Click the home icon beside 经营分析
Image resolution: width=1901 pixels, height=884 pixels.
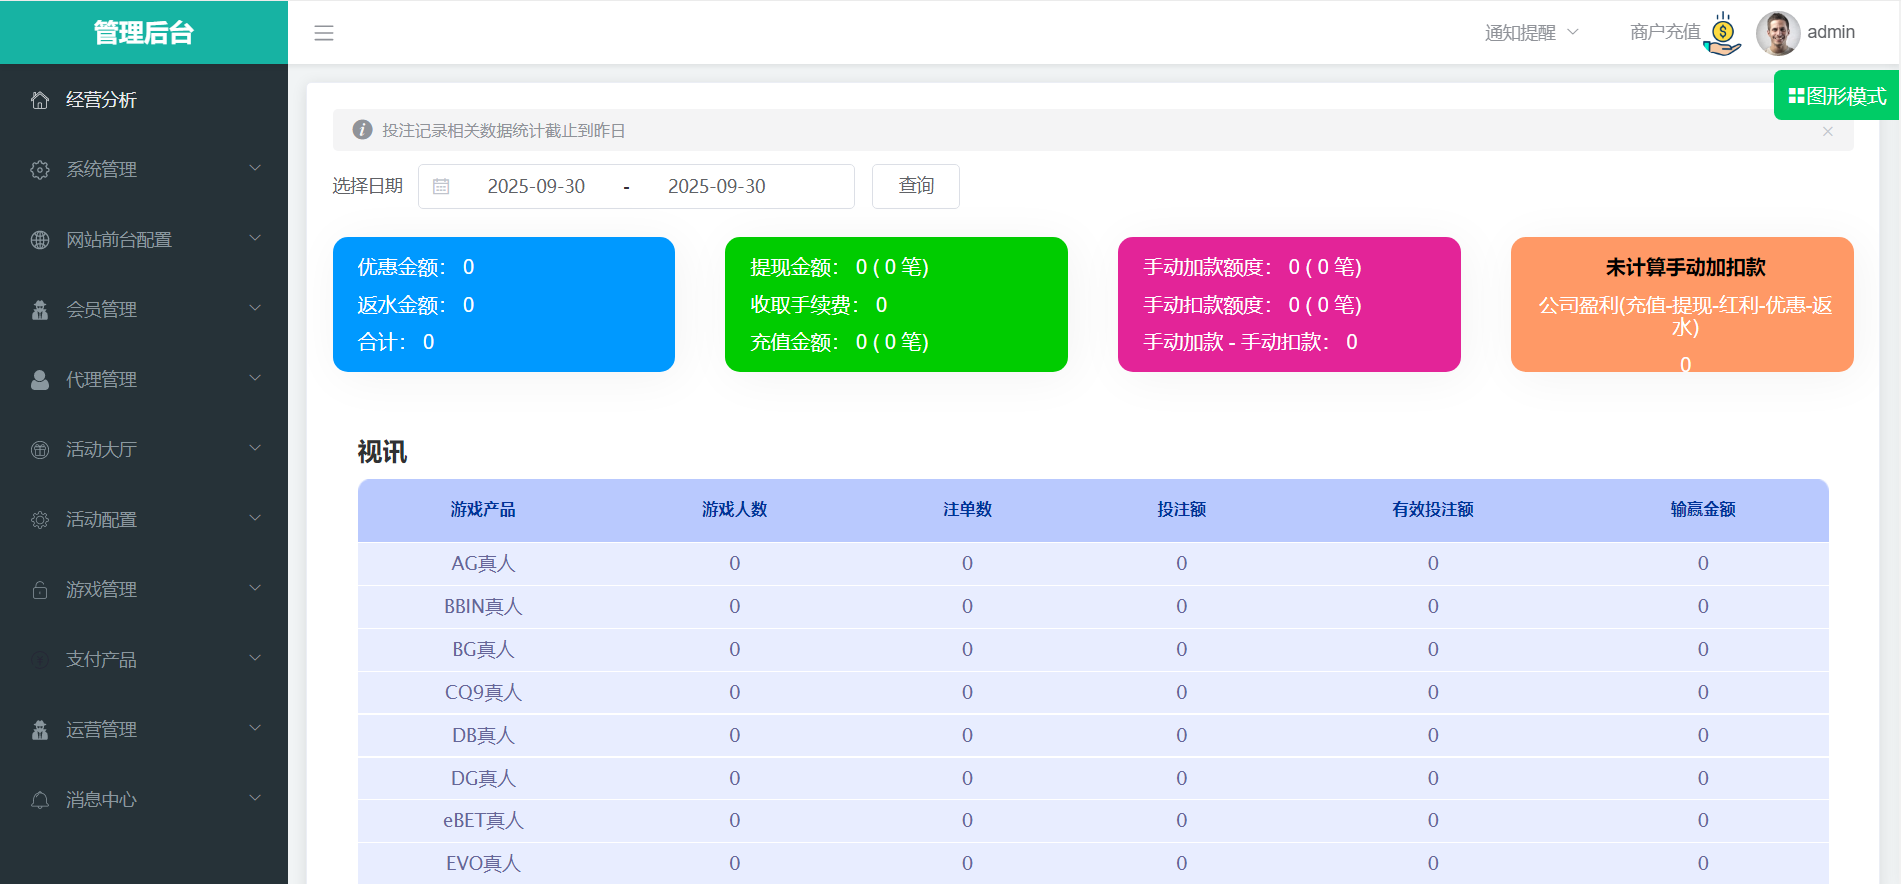click(x=40, y=100)
